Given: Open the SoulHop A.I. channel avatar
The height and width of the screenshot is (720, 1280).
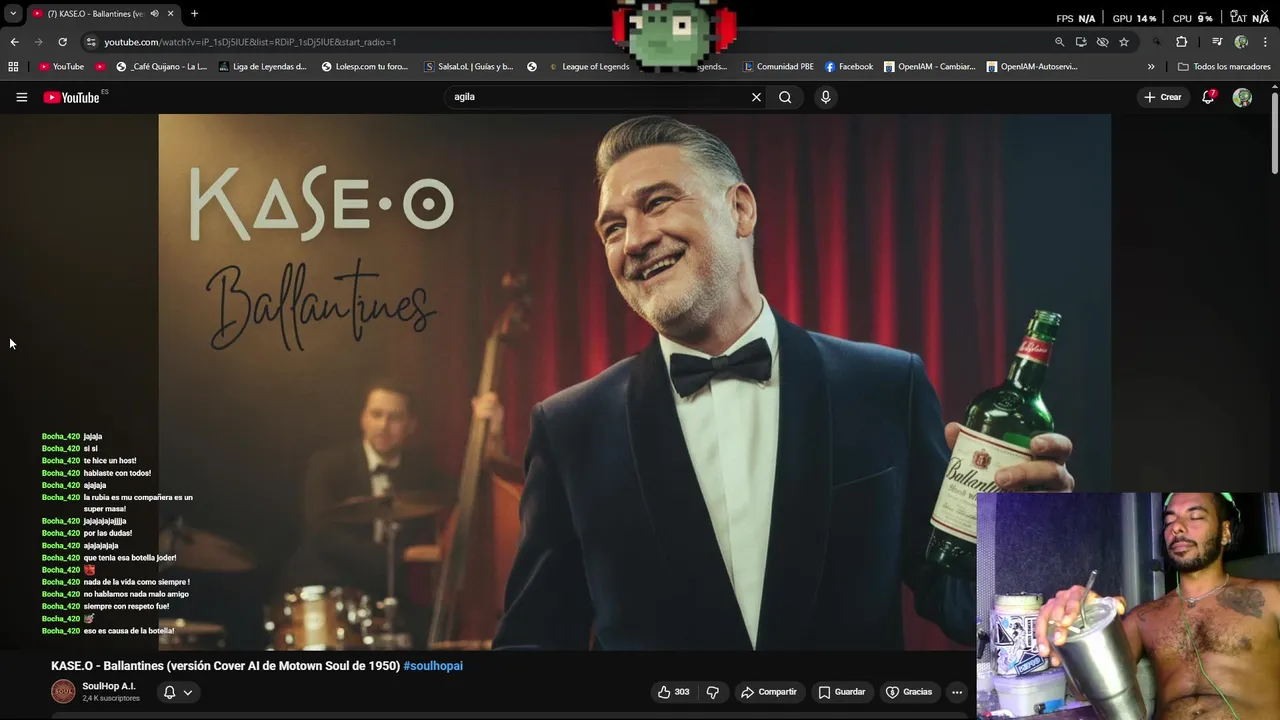Looking at the screenshot, I should point(63,691).
